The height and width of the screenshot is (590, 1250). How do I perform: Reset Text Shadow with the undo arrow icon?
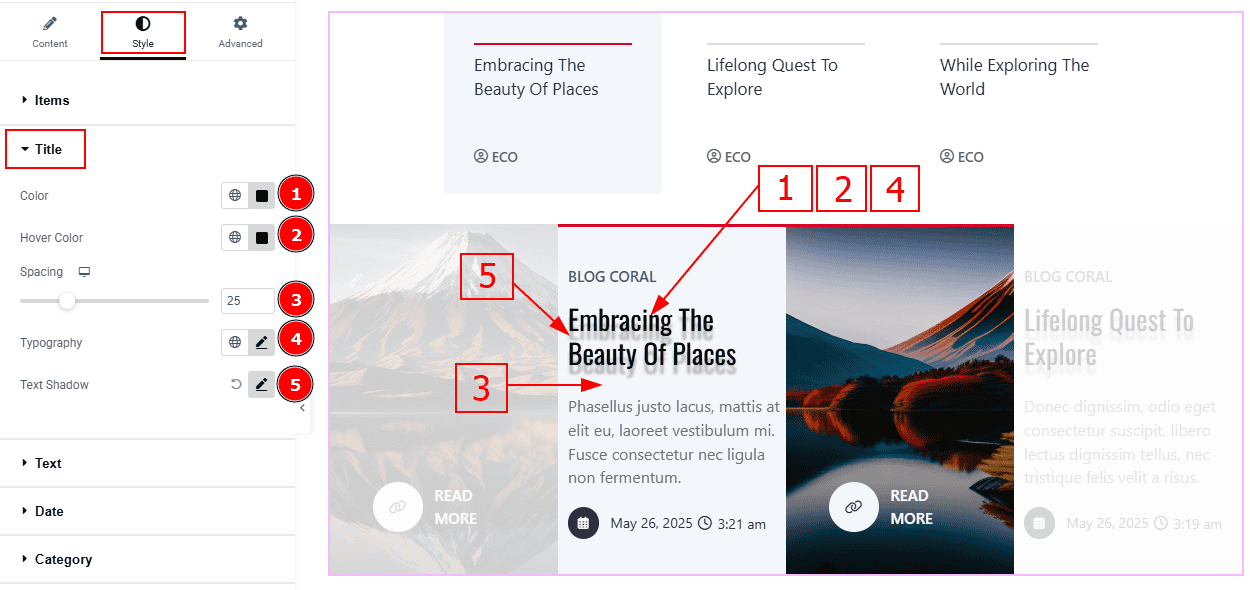click(x=236, y=385)
